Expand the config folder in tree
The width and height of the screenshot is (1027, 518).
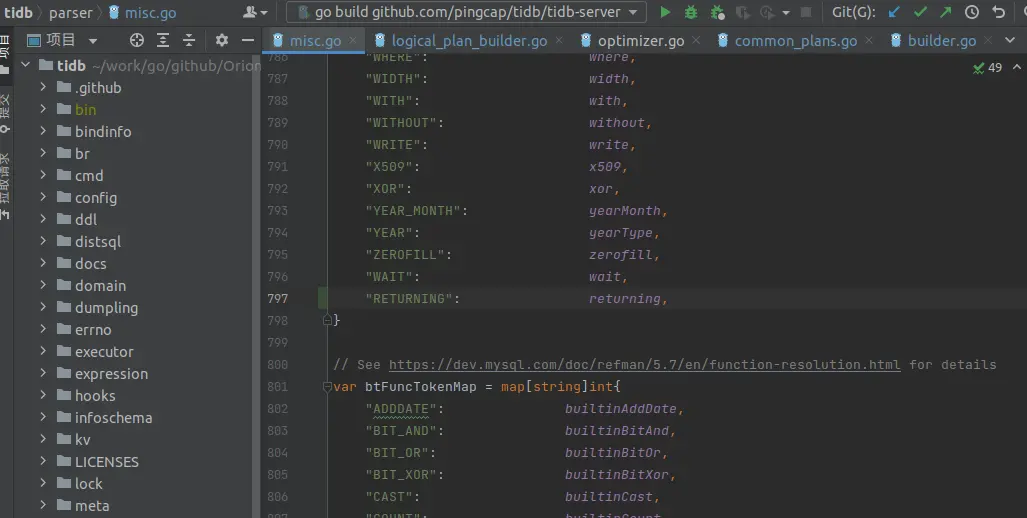pos(44,198)
